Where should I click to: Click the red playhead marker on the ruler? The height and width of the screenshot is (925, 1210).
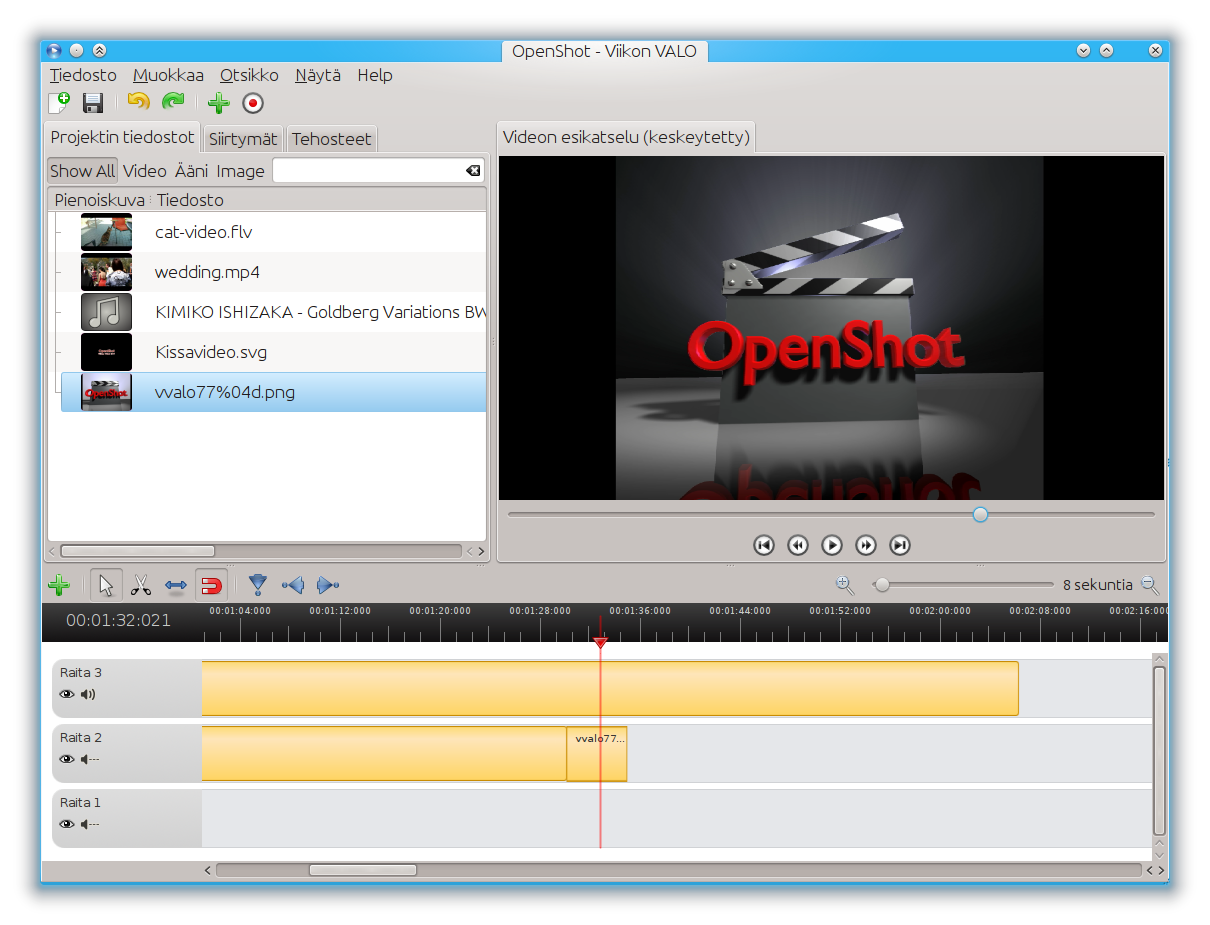(x=600, y=643)
